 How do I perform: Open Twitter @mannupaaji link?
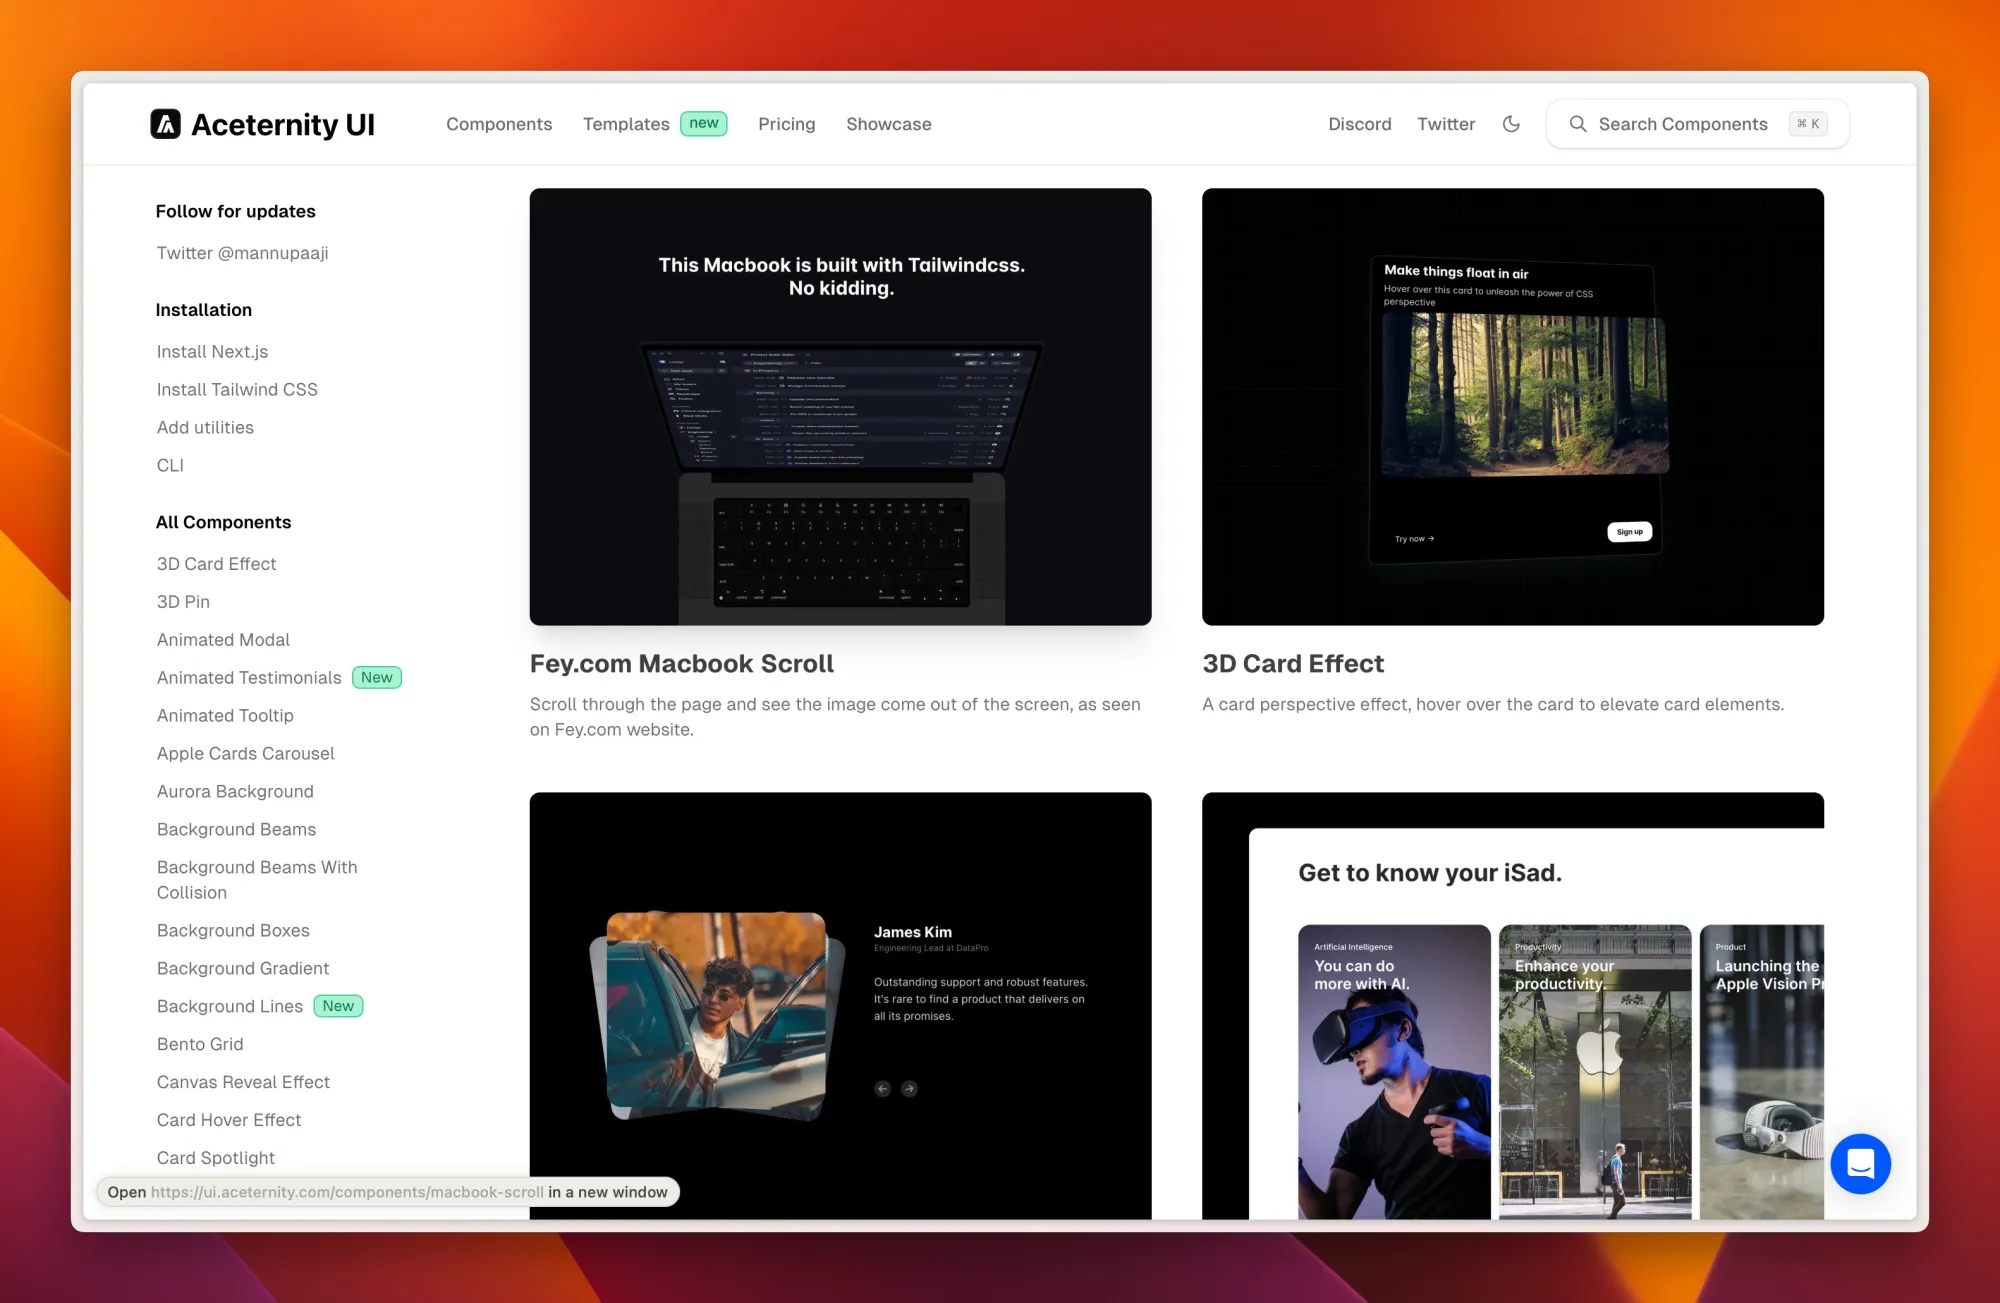click(x=242, y=253)
